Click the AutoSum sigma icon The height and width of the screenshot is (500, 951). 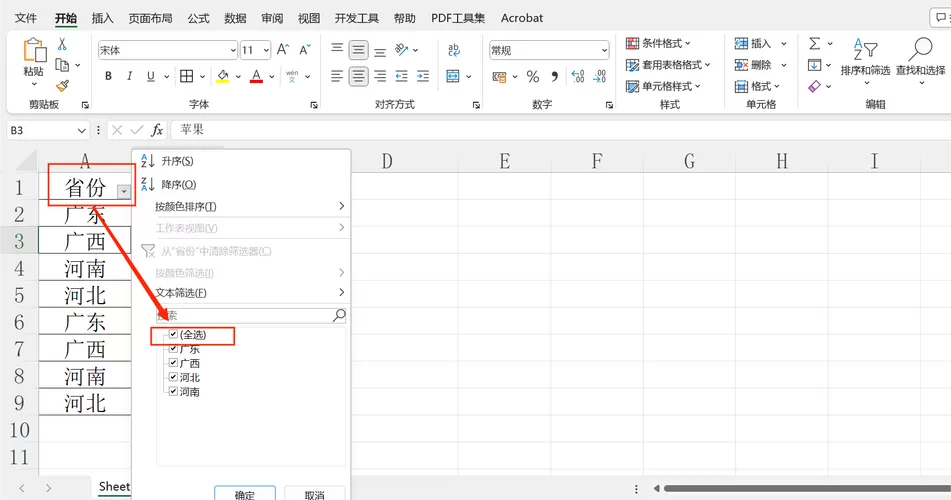pyautogui.click(x=815, y=44)
